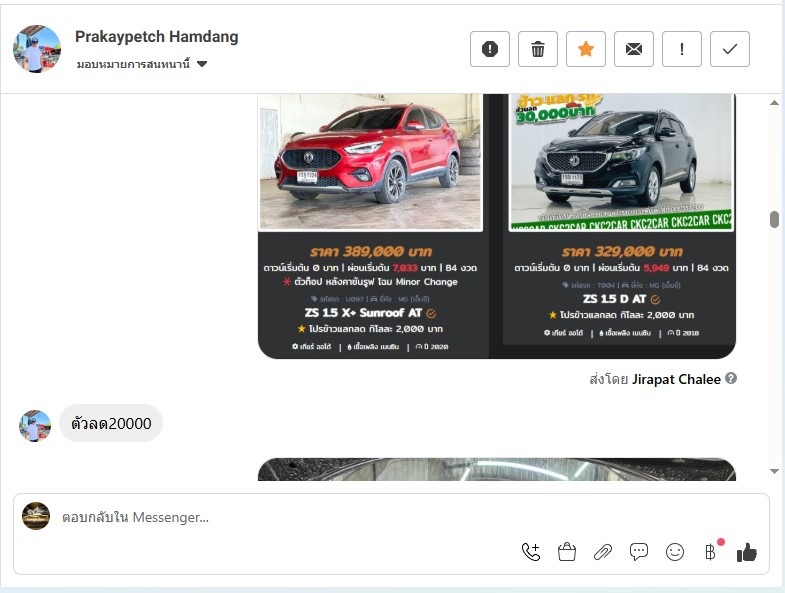View Prakaypetch Hamdang header profile photo
Image resolution: width=785 pixels, height=593 pixels.
coord(37,49)
